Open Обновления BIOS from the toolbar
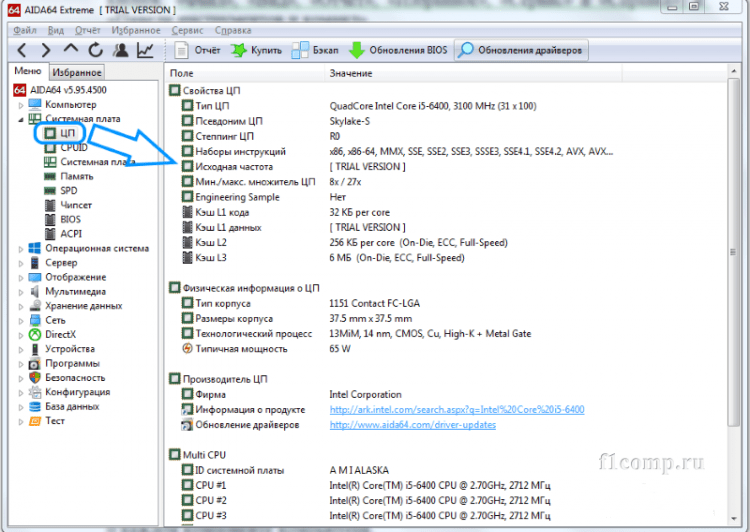Image resolution: width=750 pixels, height=532 pixels. tap(398, 50)
